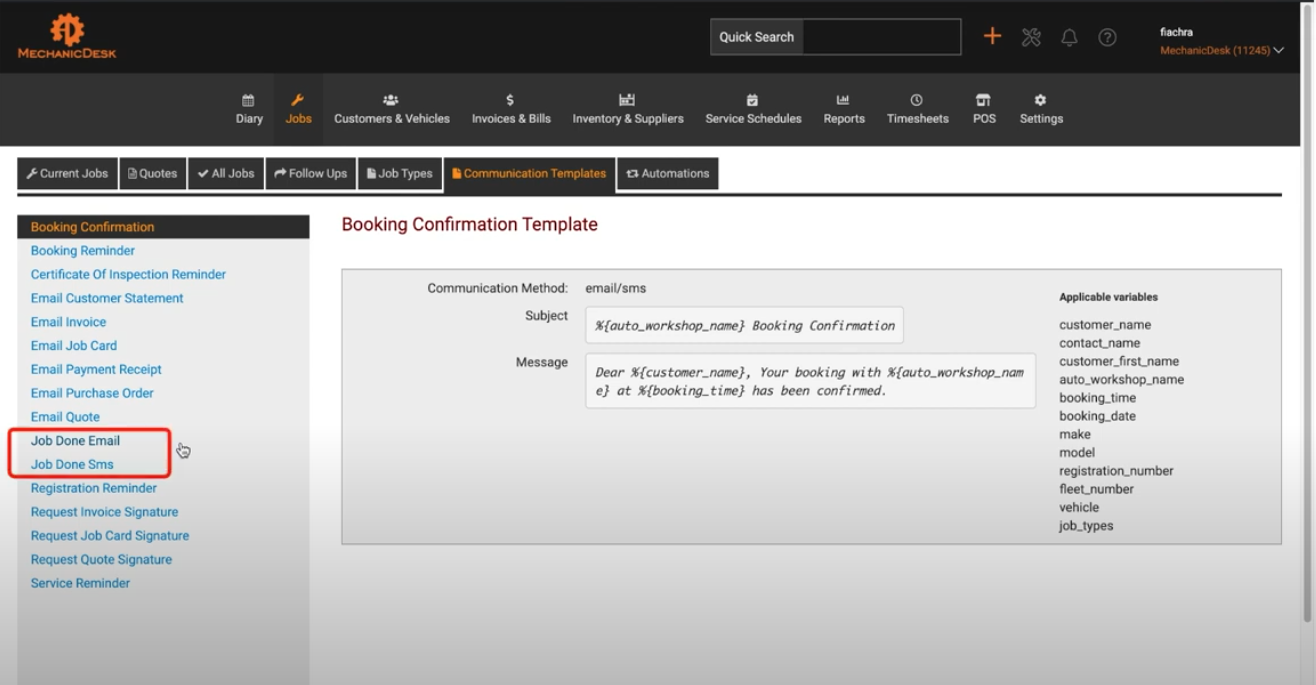Click the auto_workshop_name variable
The height and width of the screenshot is (685, 1316).
pos(1121,379)
